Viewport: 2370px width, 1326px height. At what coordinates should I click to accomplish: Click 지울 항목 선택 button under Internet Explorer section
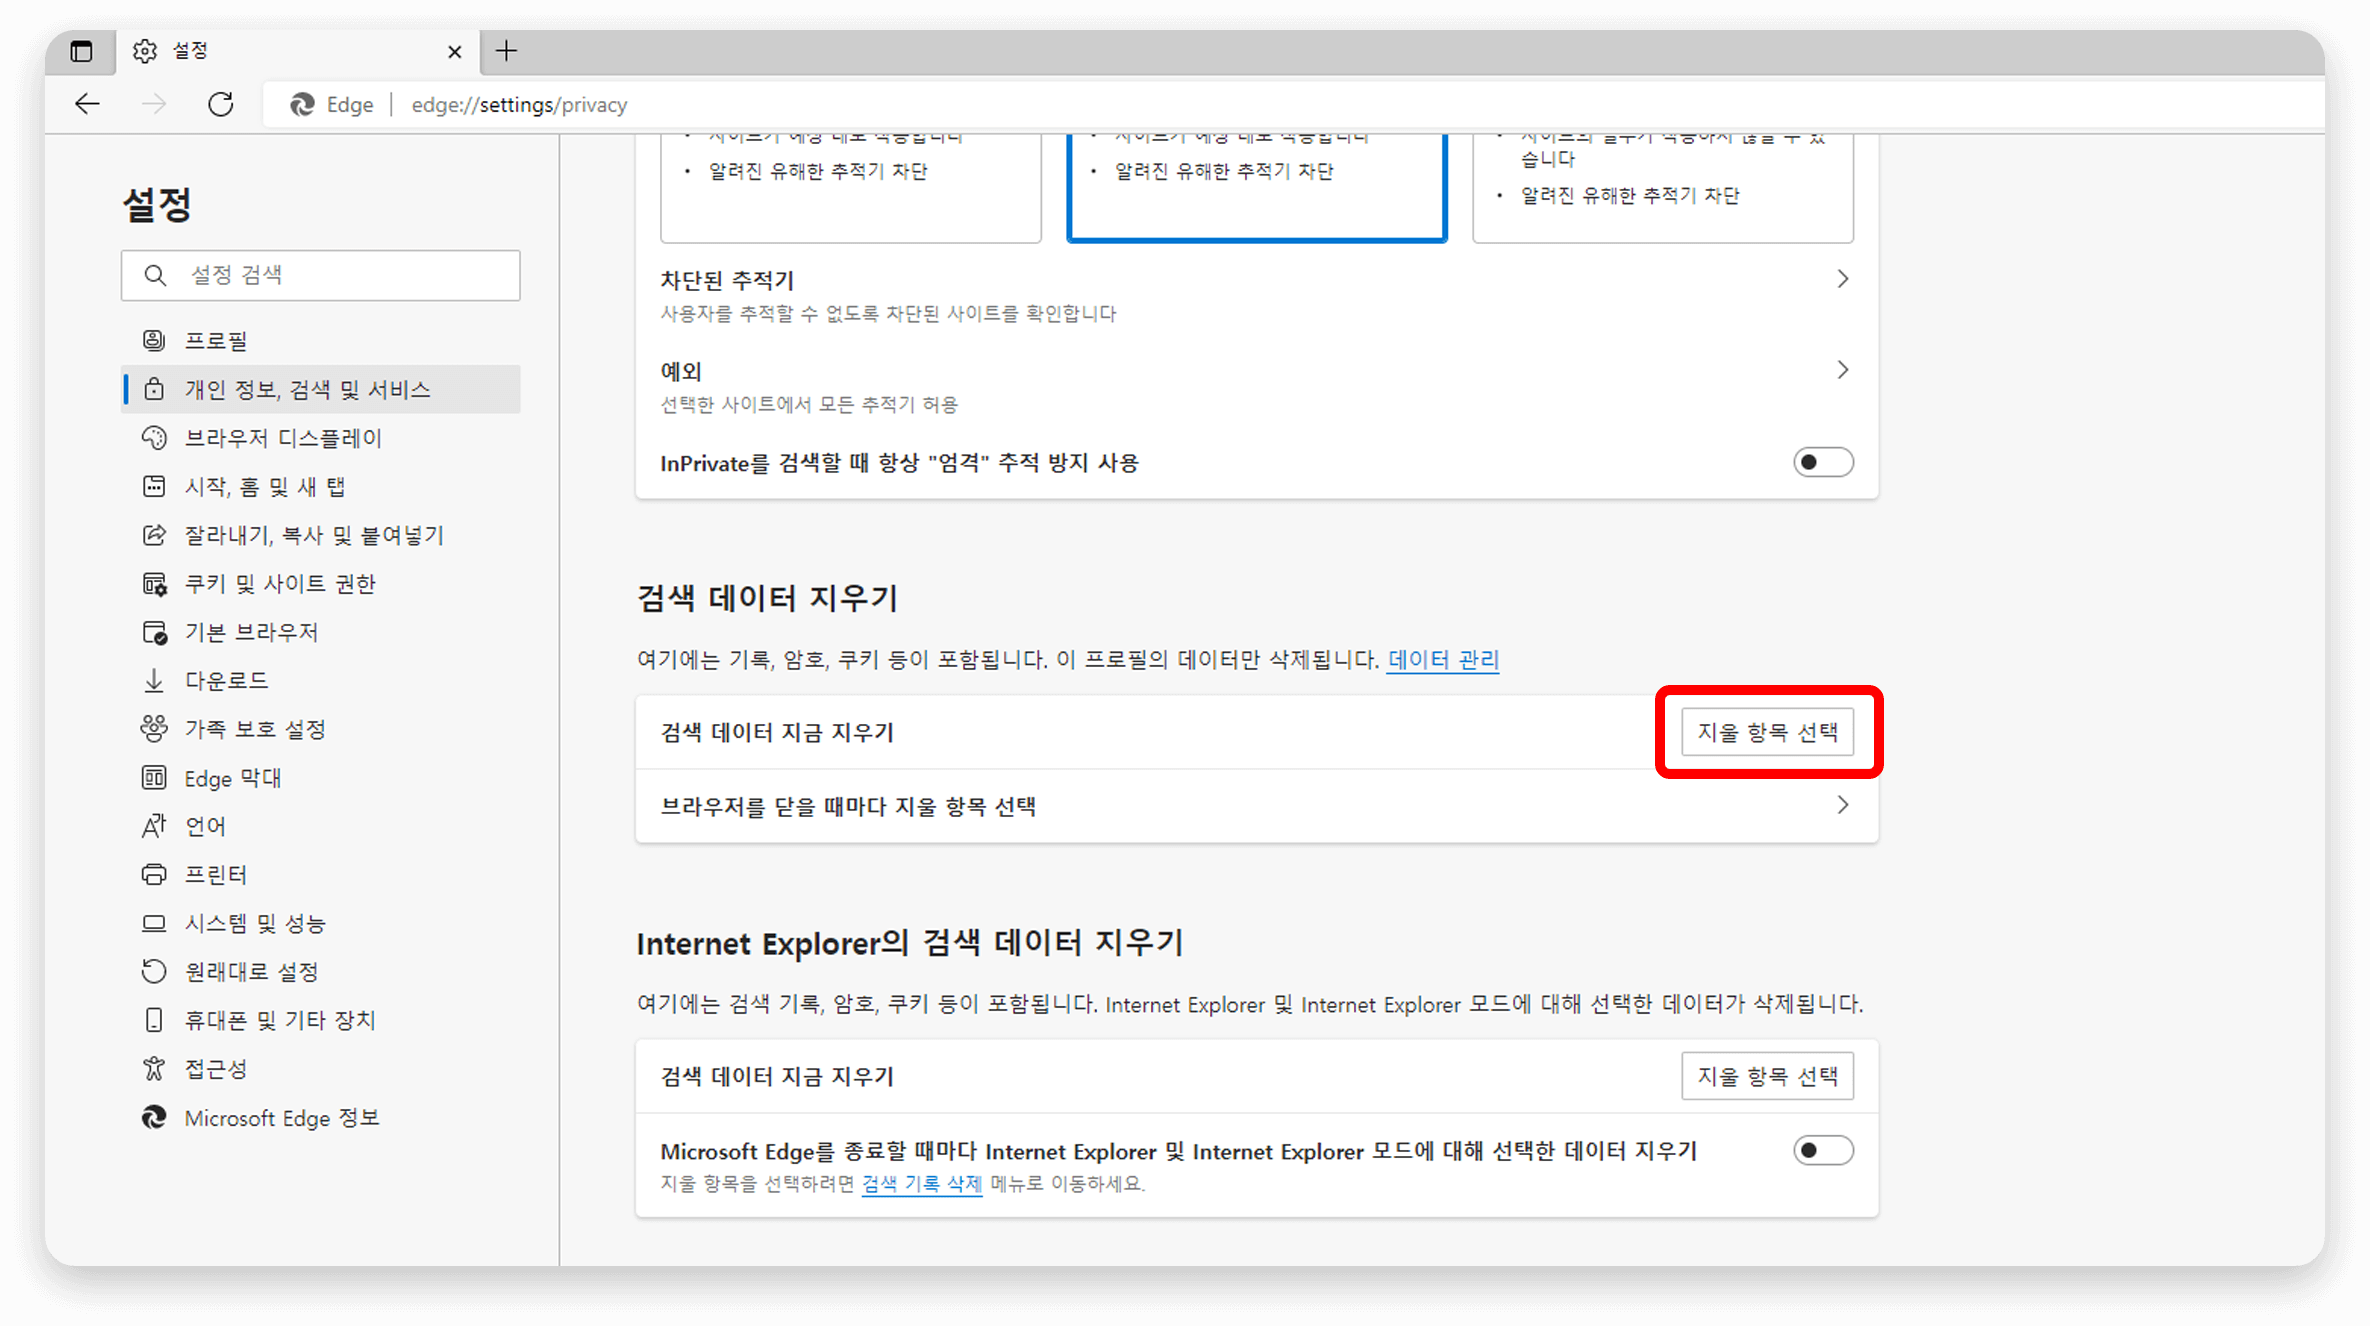(1767, 1076)
